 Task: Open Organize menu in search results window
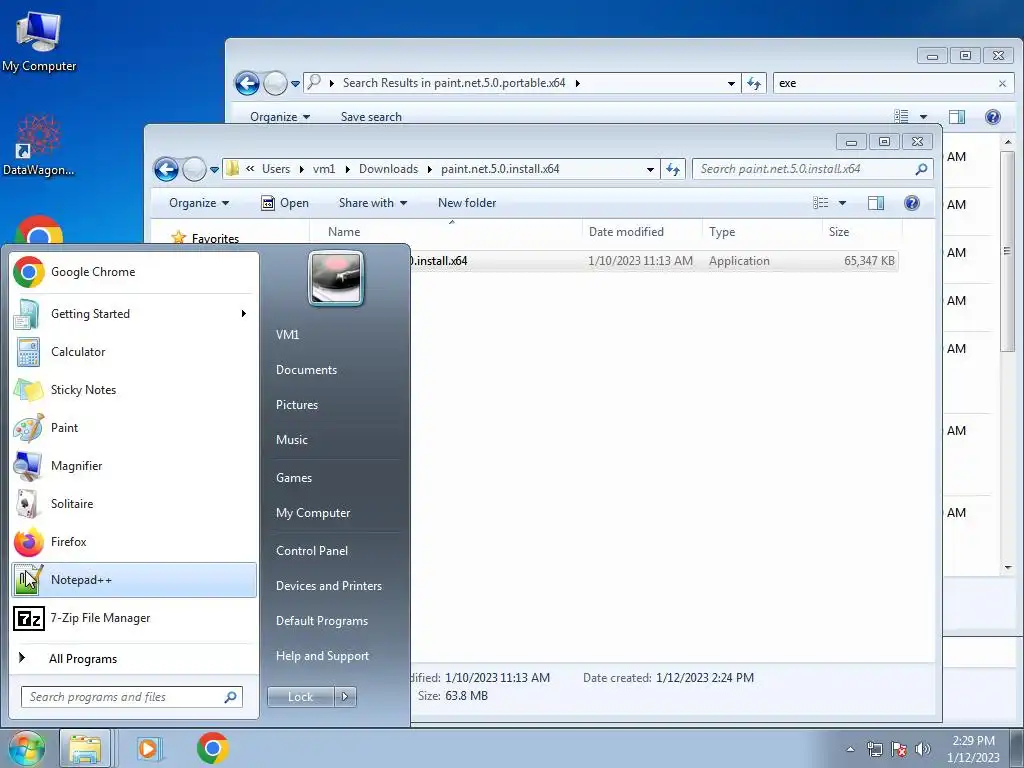pos(280,117)
